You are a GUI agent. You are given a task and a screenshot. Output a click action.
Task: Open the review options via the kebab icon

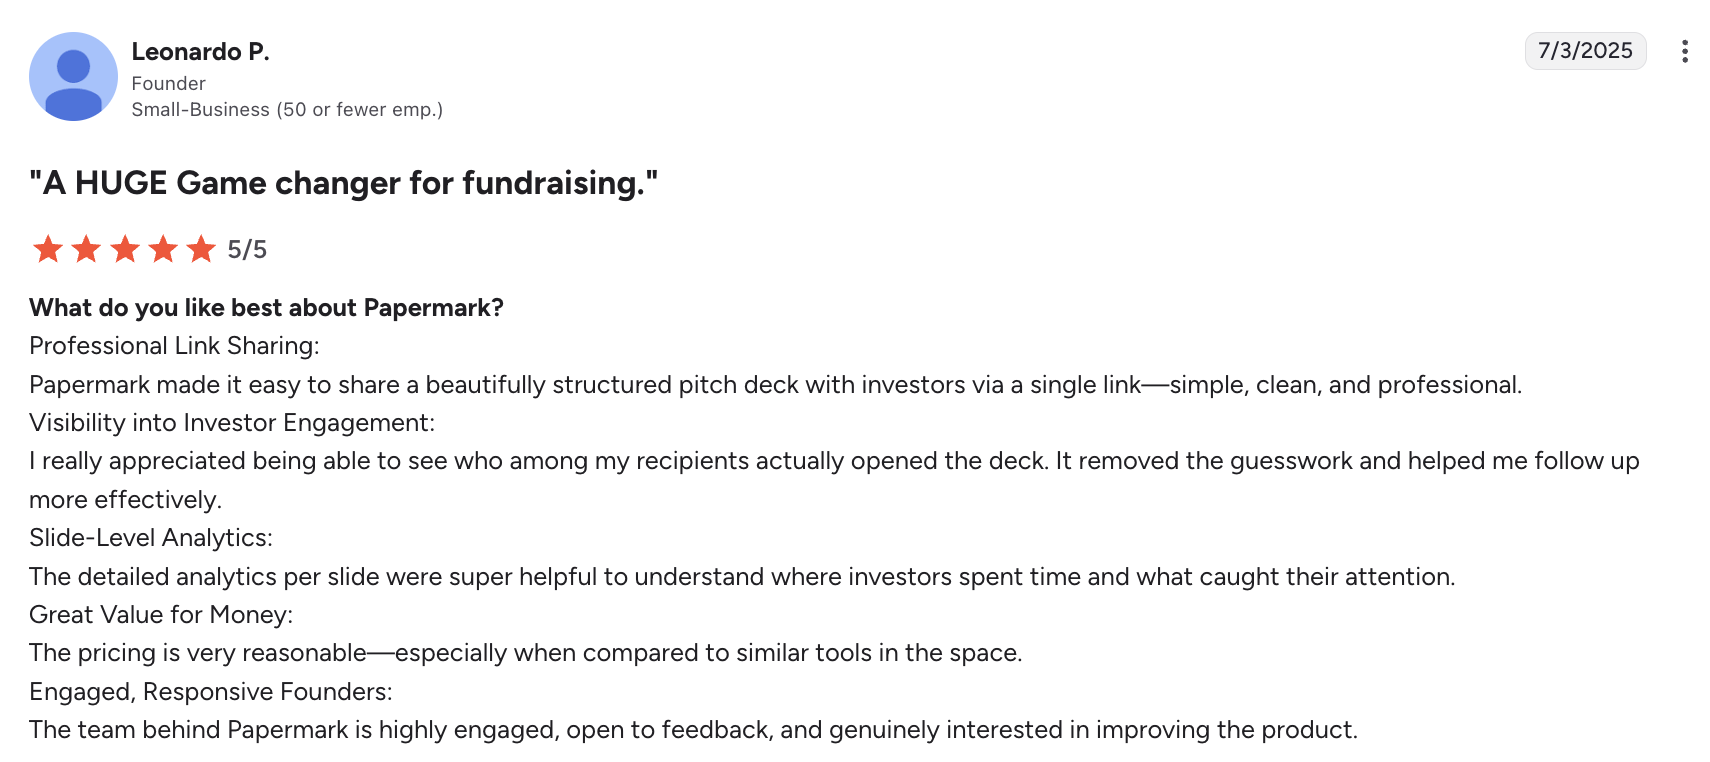pyautogui.click(x=1687, y=51)
